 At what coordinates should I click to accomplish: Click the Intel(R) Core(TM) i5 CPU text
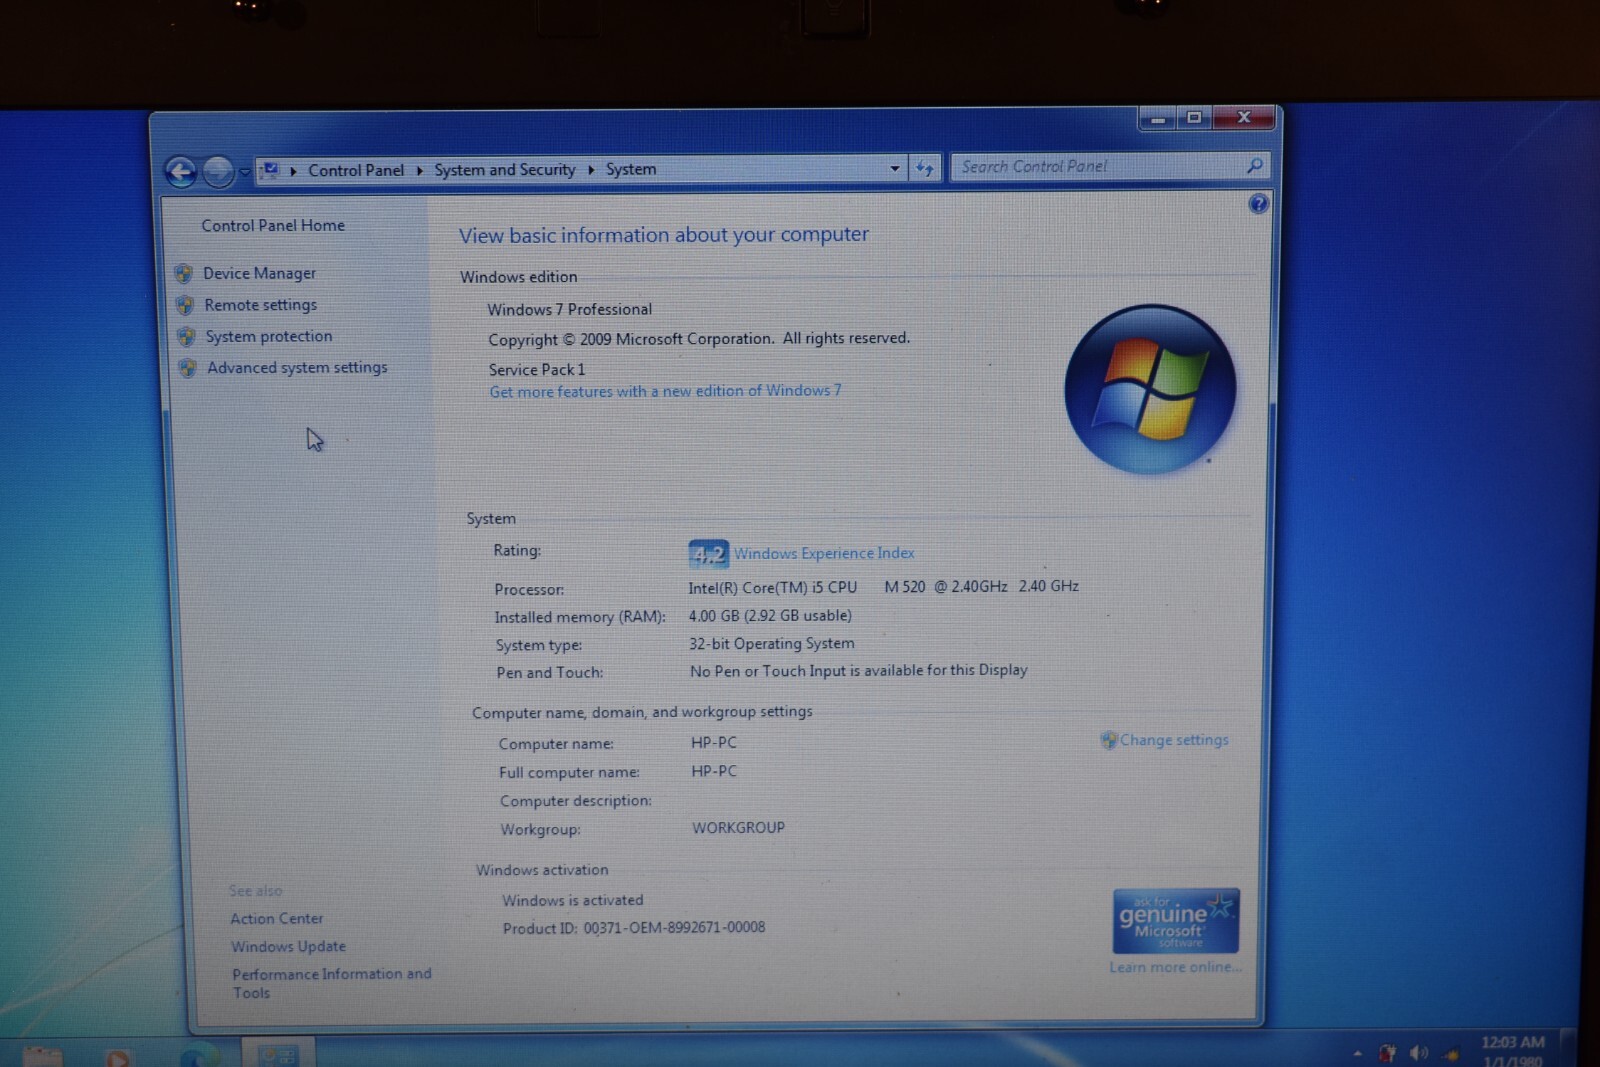772,588
